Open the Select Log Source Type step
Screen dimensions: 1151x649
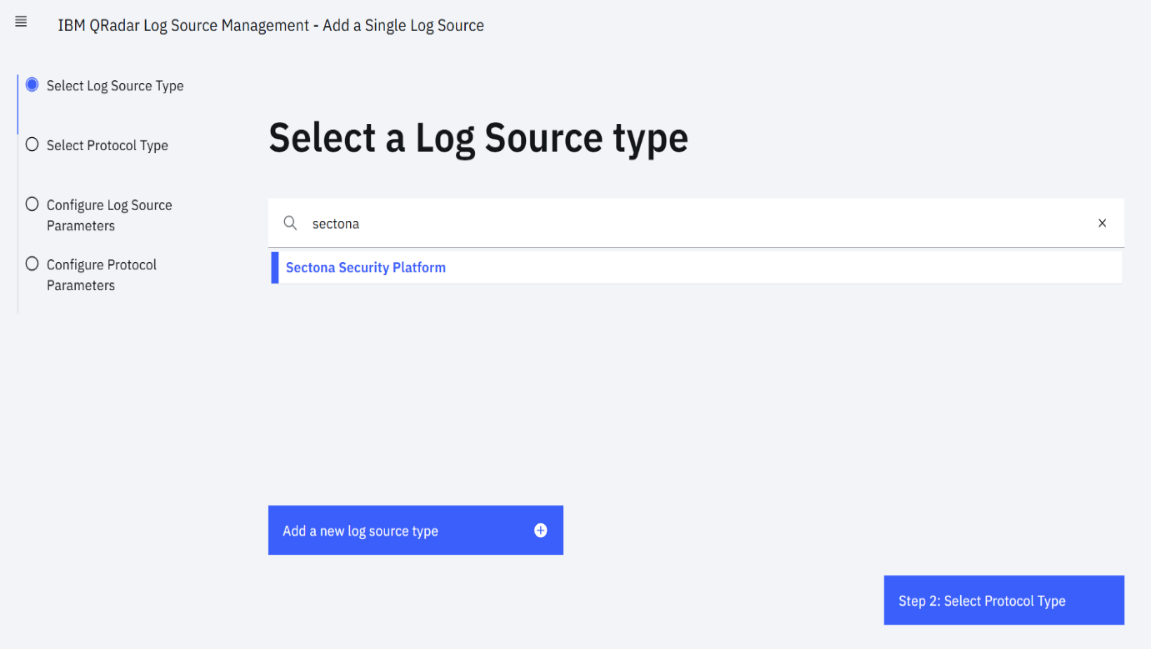pyautogui.click(x=113, y=85)
